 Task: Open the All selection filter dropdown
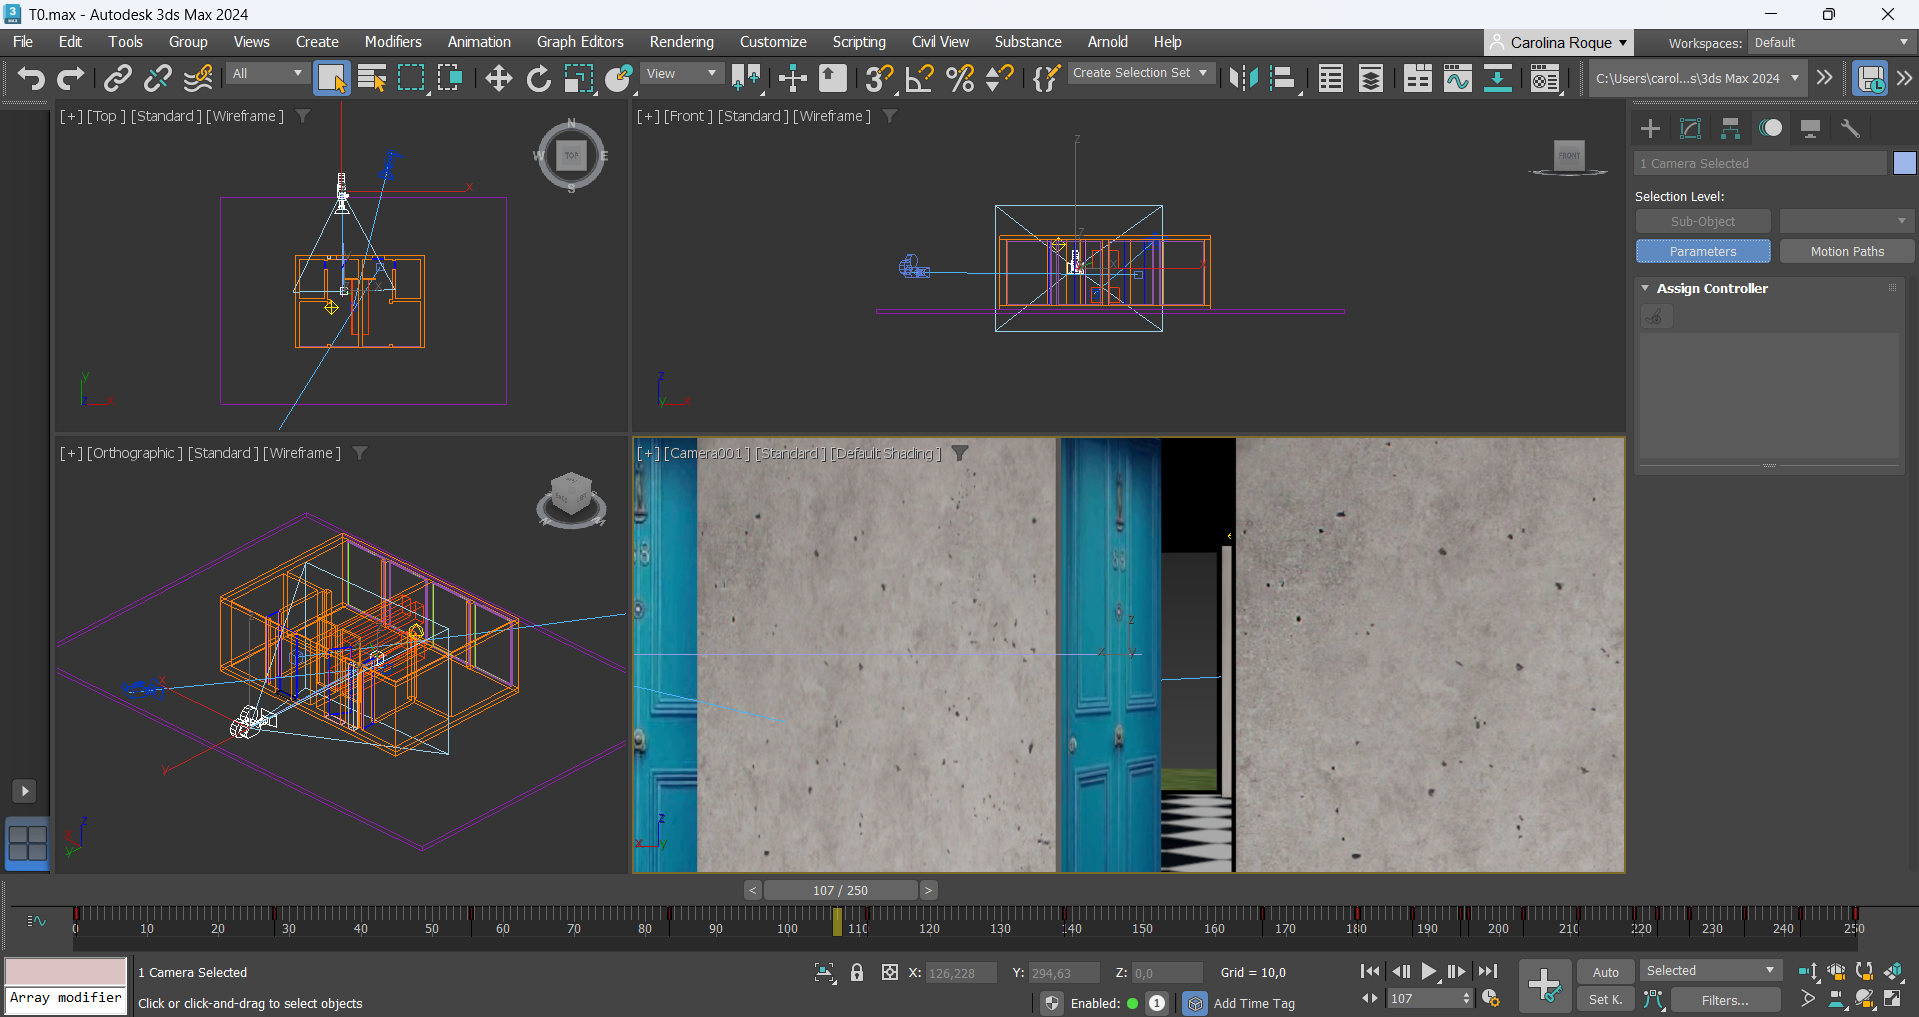click(x=267, y=74)
